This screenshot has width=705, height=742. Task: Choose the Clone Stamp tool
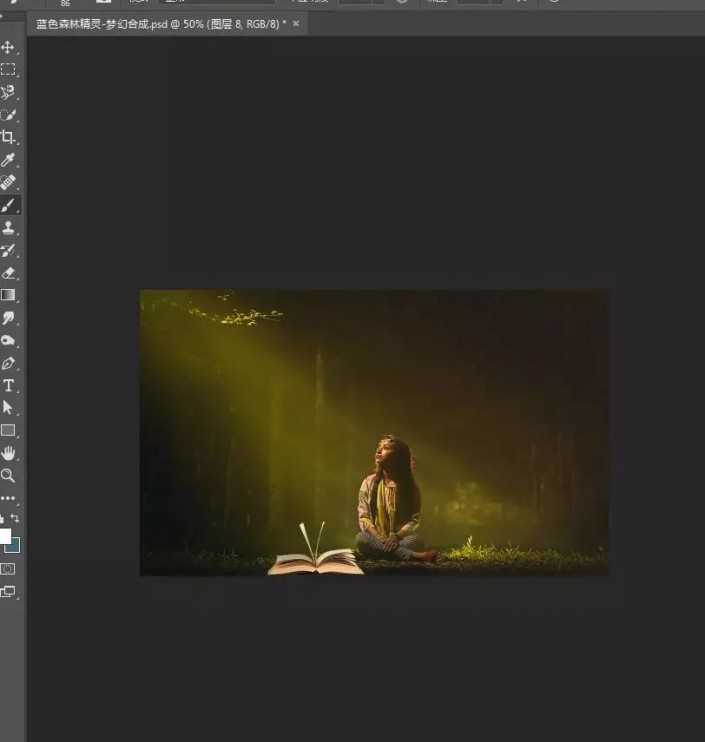pyautogui.click(x=8, y=228)
